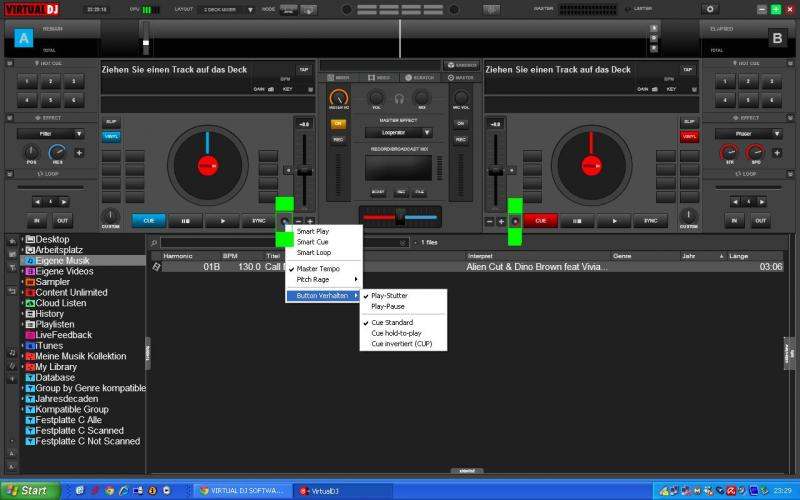The width and height of the screenshot is (800, 500).
Task: Halve loop length on deck A
Action: coord(37,202)
